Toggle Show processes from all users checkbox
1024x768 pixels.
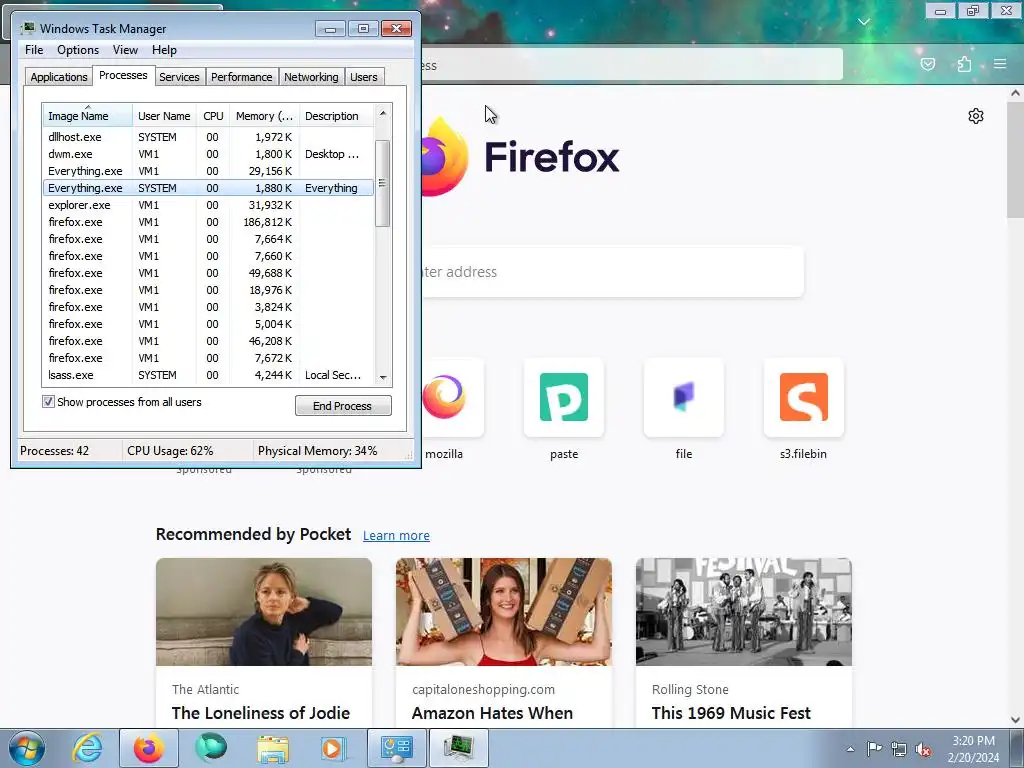coord(48,402)
